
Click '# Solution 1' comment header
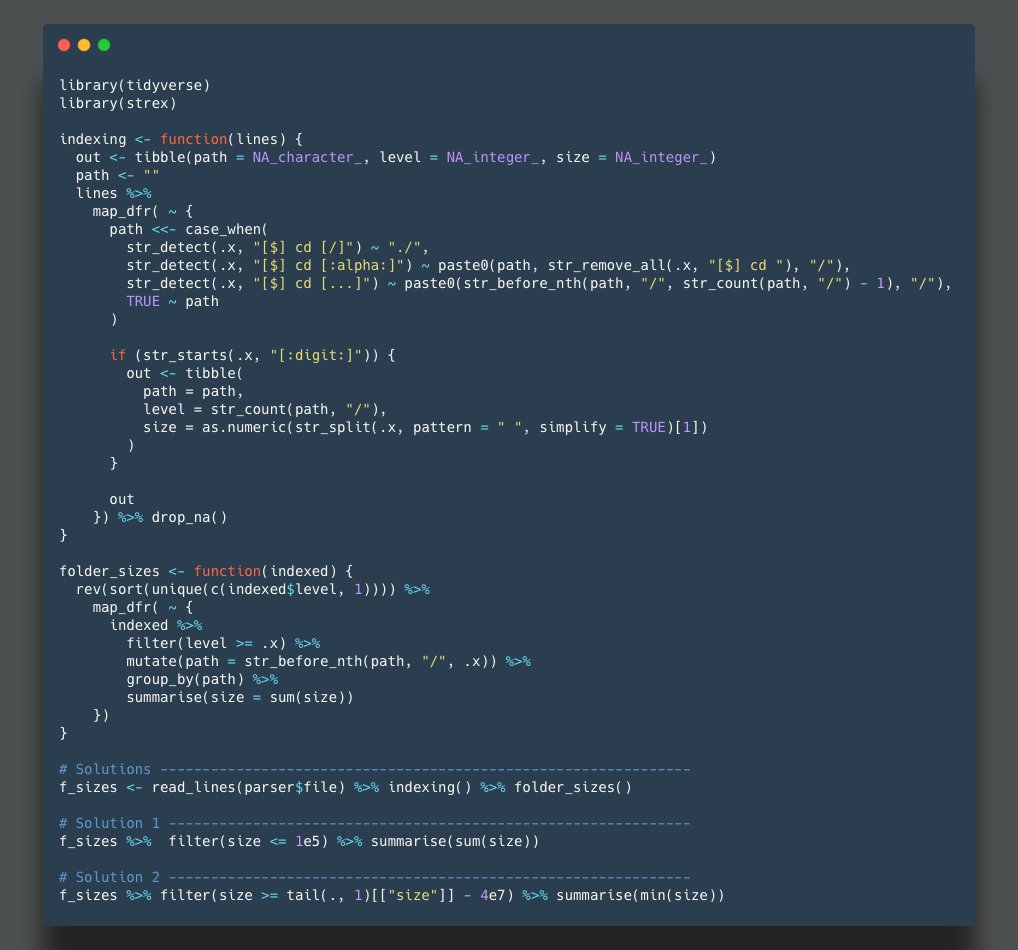(375, 823)
